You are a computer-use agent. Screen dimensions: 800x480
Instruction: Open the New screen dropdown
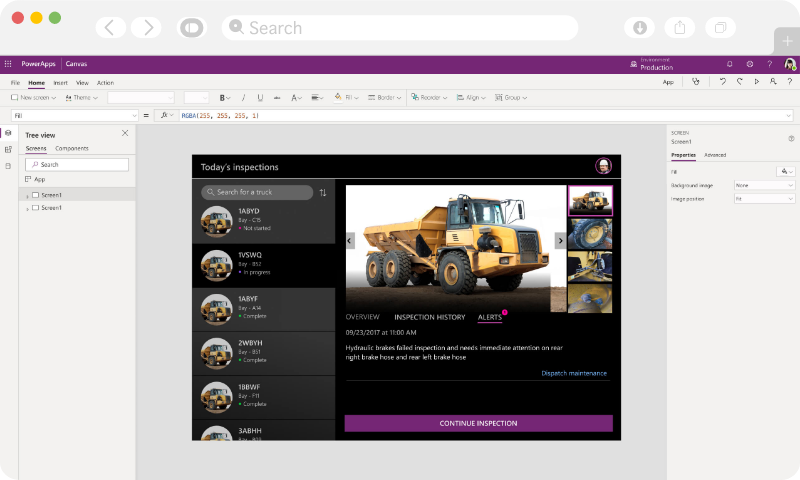tap(34, 97)
